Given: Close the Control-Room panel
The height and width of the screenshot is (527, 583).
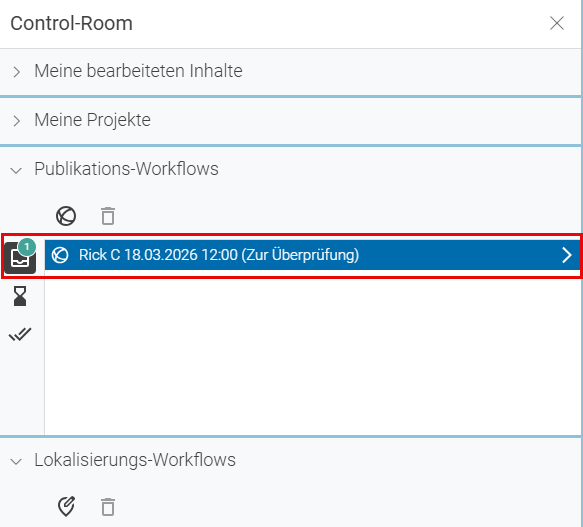Looking at the screenshot, I should tap(557, 23).
